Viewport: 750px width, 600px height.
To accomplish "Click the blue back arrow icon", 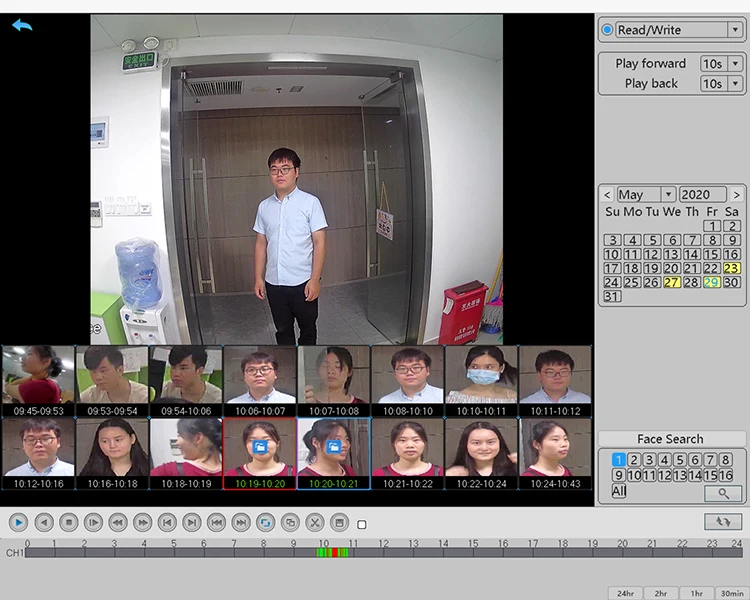I will (x=22, y=24).
